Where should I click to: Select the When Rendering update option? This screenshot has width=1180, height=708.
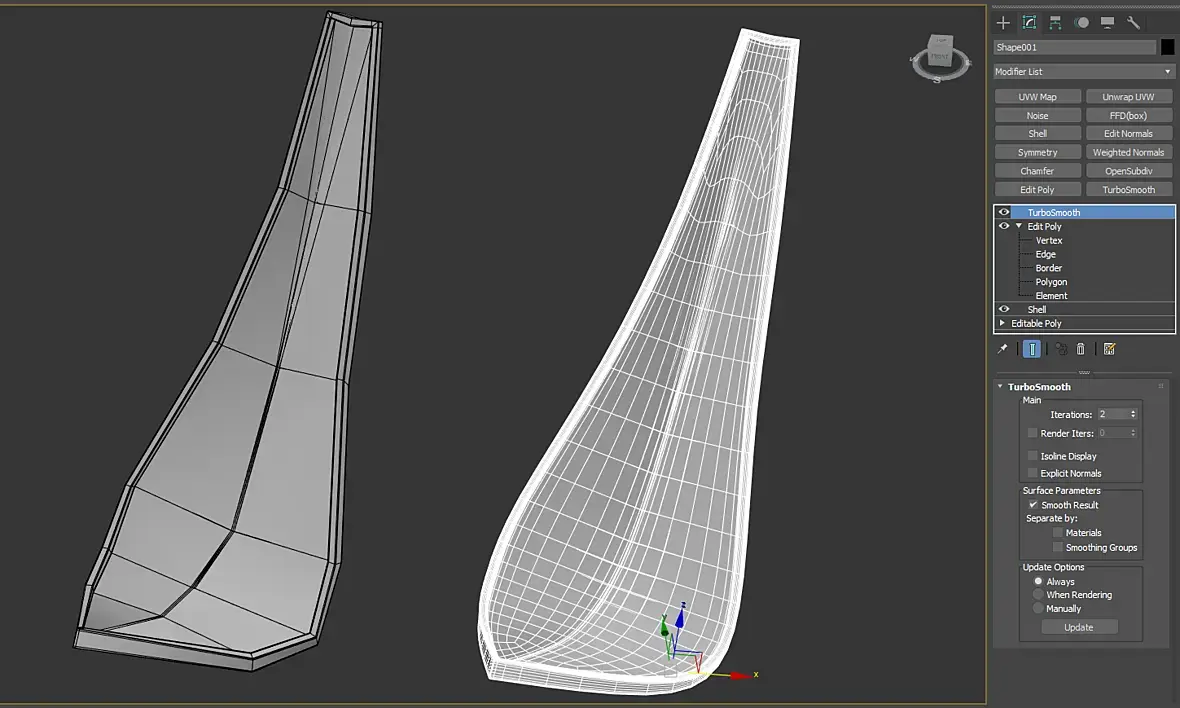click(x=1038, y=594)
